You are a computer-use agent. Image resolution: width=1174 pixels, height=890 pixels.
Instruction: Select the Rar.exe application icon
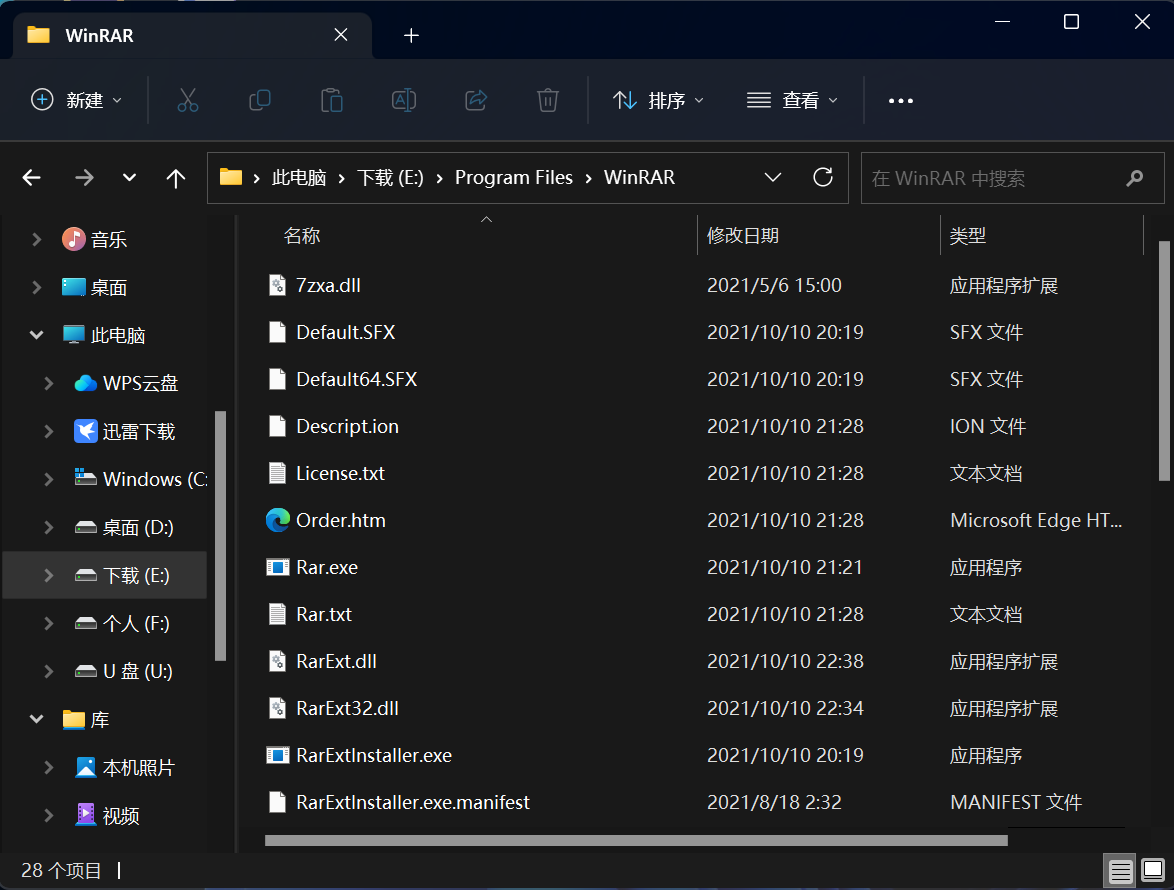pos(278,567)
